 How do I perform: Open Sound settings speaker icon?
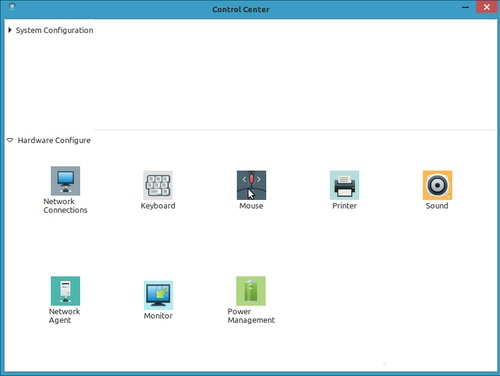click(x=437, y=185)
